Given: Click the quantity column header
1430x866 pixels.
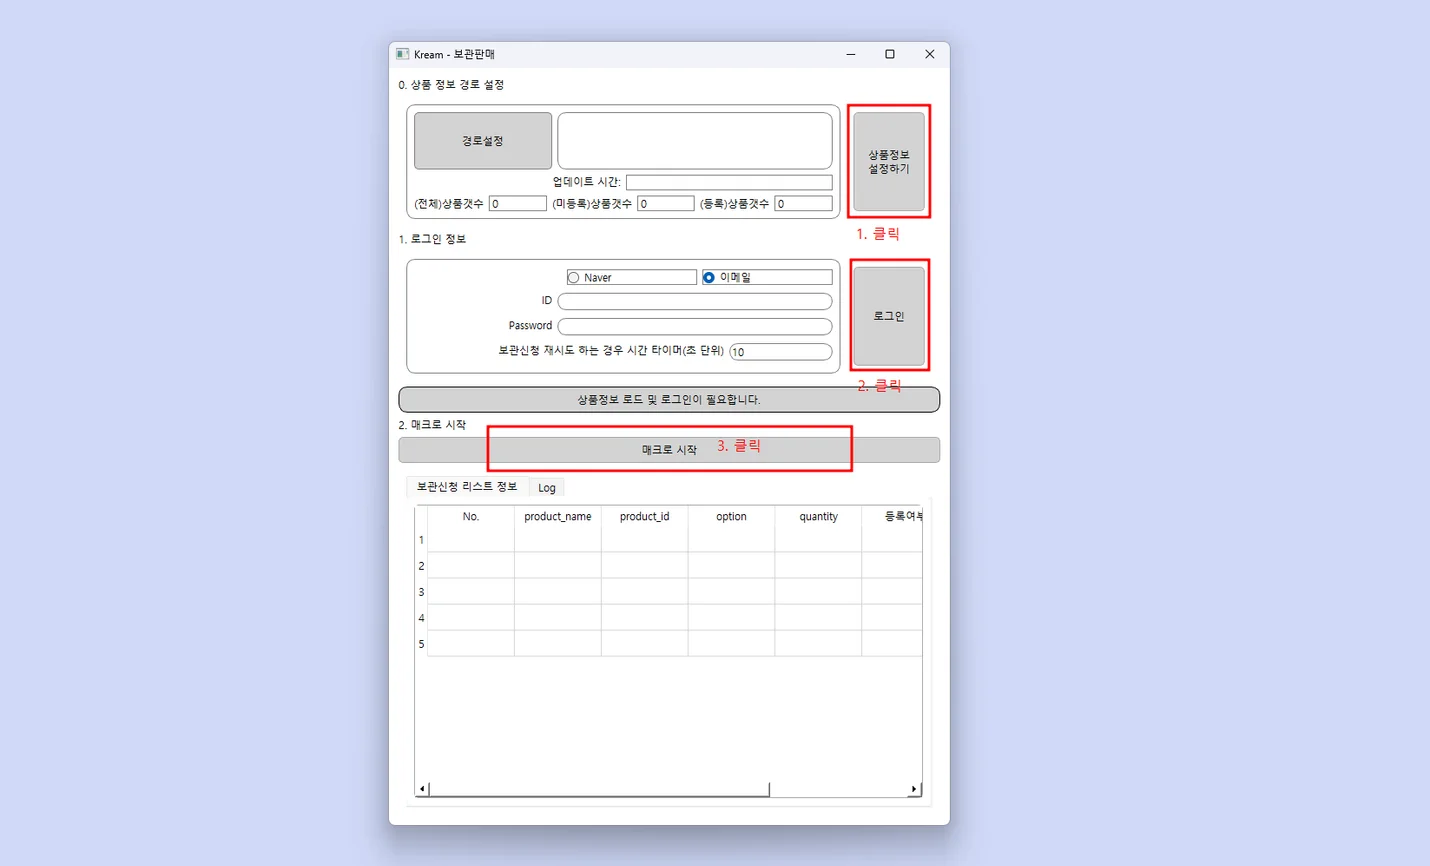Looking at the screenshot, I should pyautogui.click(x=818, y=517).
